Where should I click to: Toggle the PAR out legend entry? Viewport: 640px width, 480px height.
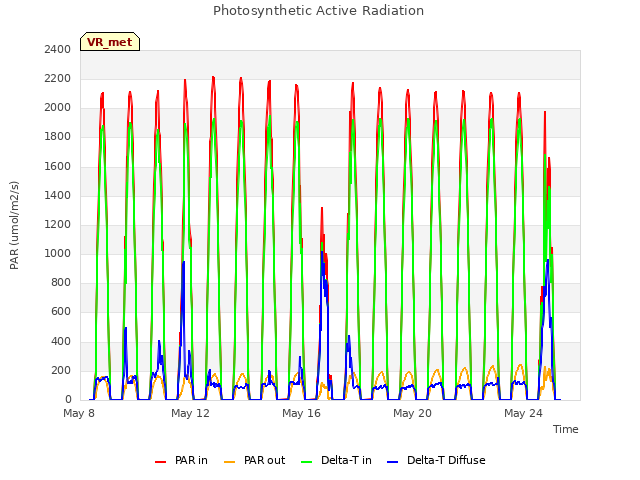pyautogui.click(x=255, y=460)
